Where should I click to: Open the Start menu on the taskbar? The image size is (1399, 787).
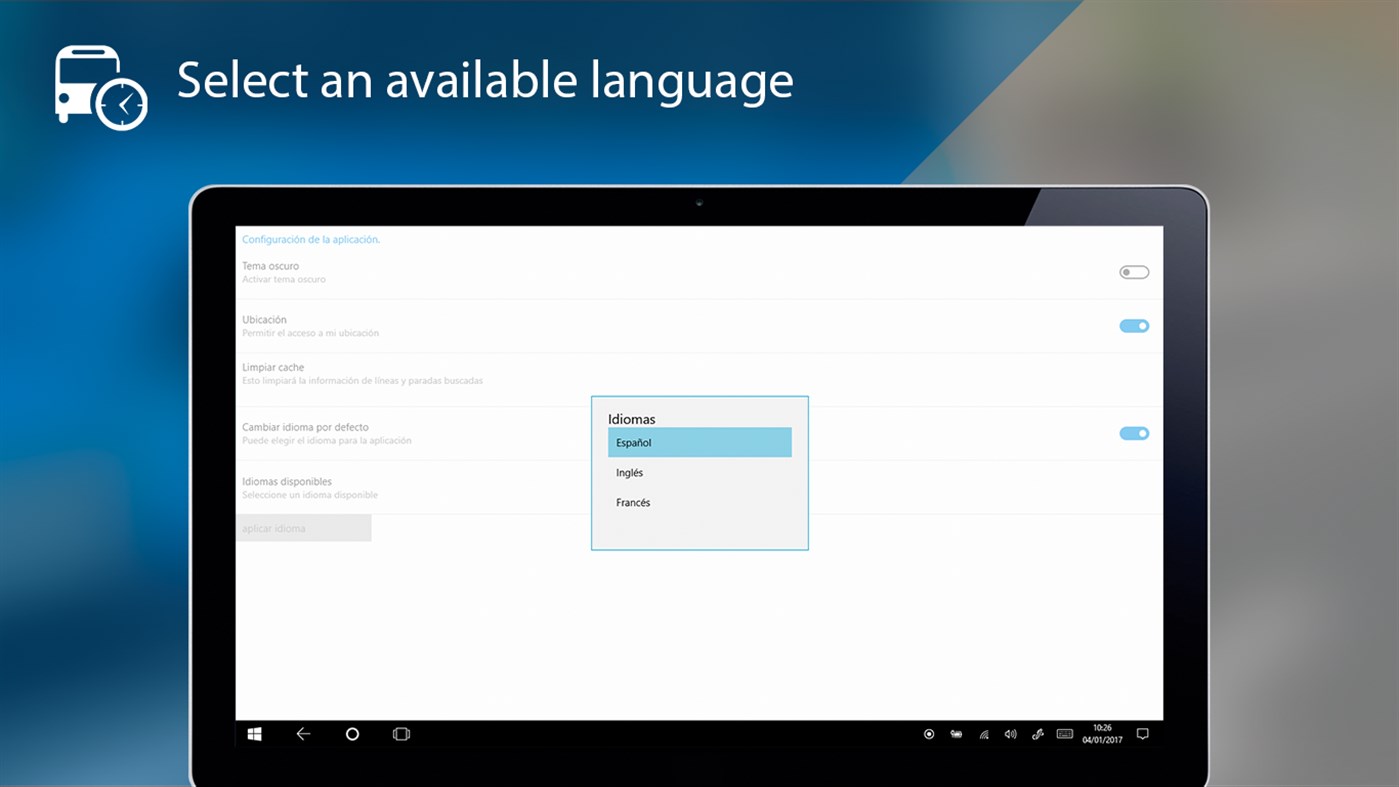(254, 733)
